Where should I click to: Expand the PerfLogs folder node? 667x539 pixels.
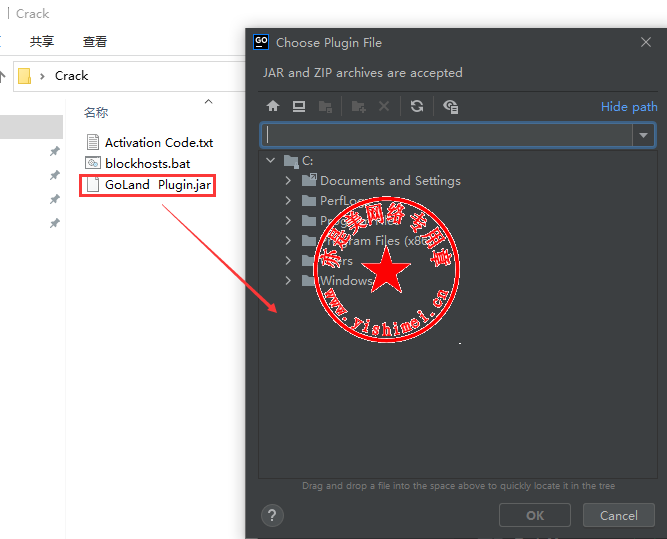tap(288, 200)
